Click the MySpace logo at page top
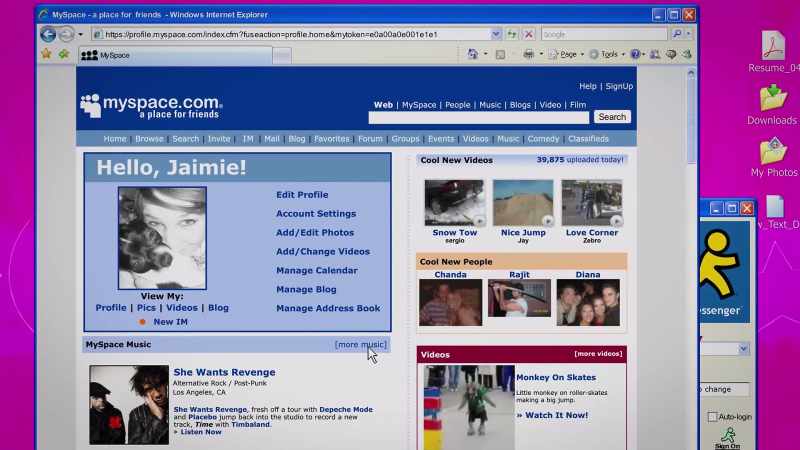Image resolution: width=800 pixels, height=450 pixels. [151, 106]
